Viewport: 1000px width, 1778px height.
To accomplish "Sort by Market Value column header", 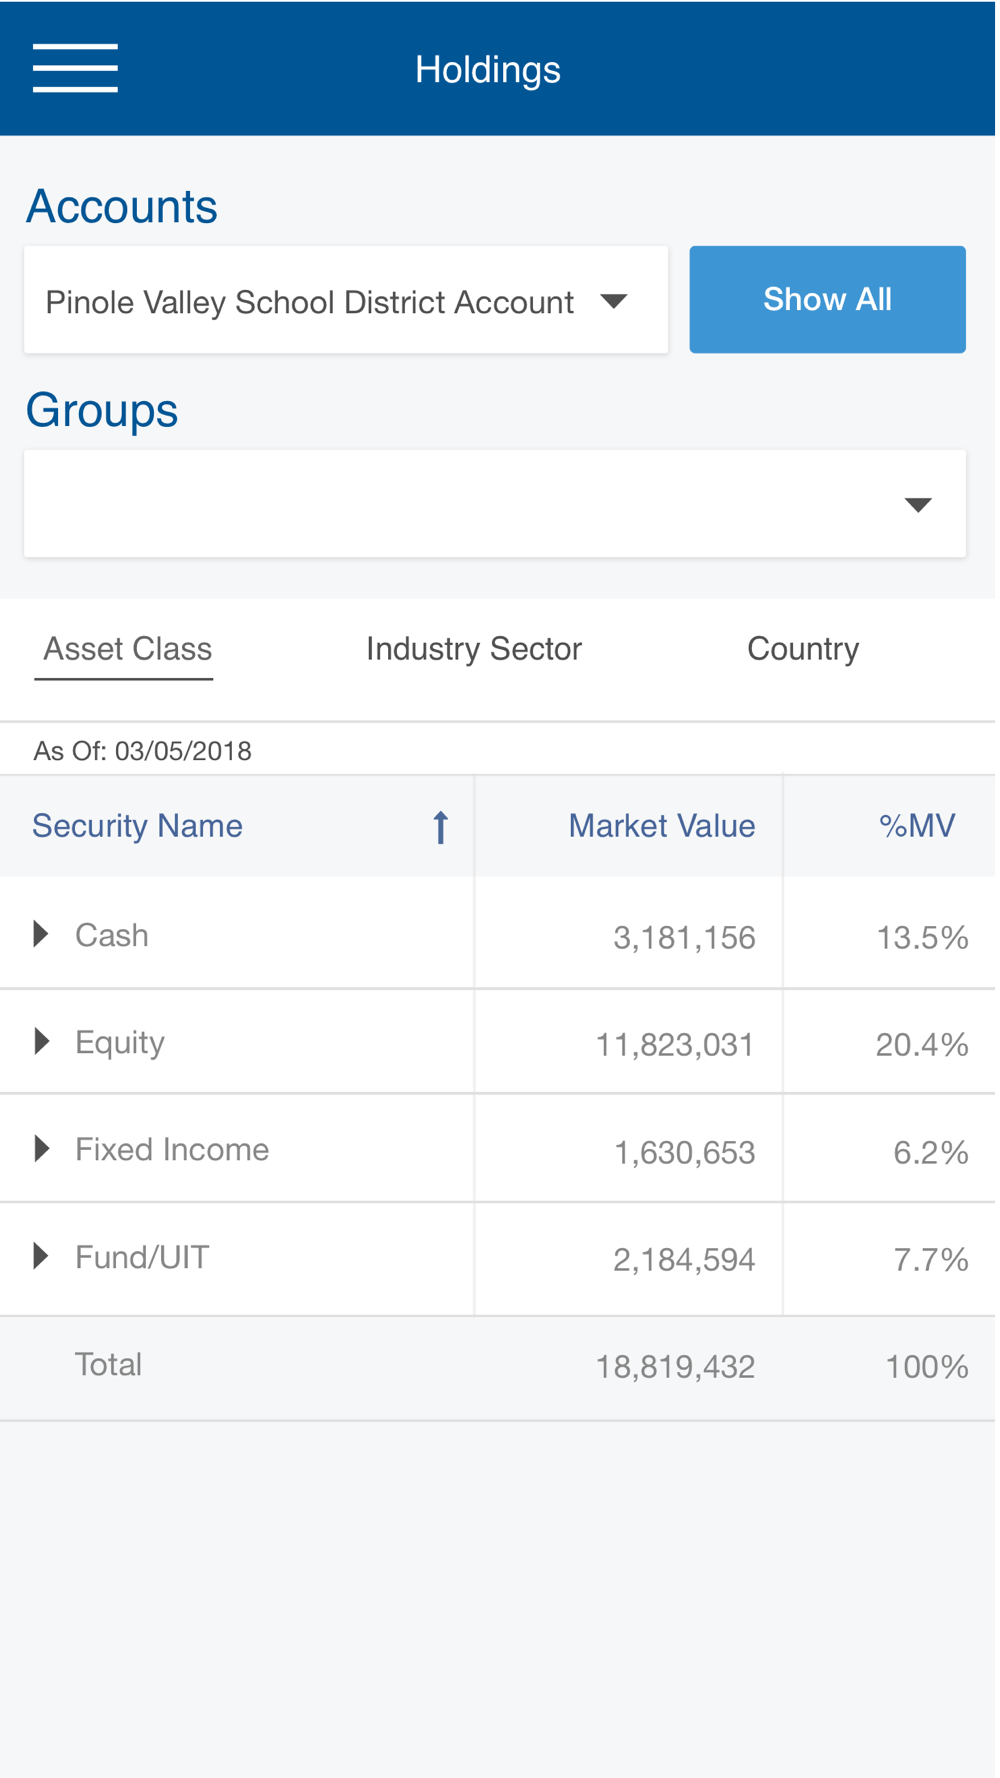I will coord(662,826).
